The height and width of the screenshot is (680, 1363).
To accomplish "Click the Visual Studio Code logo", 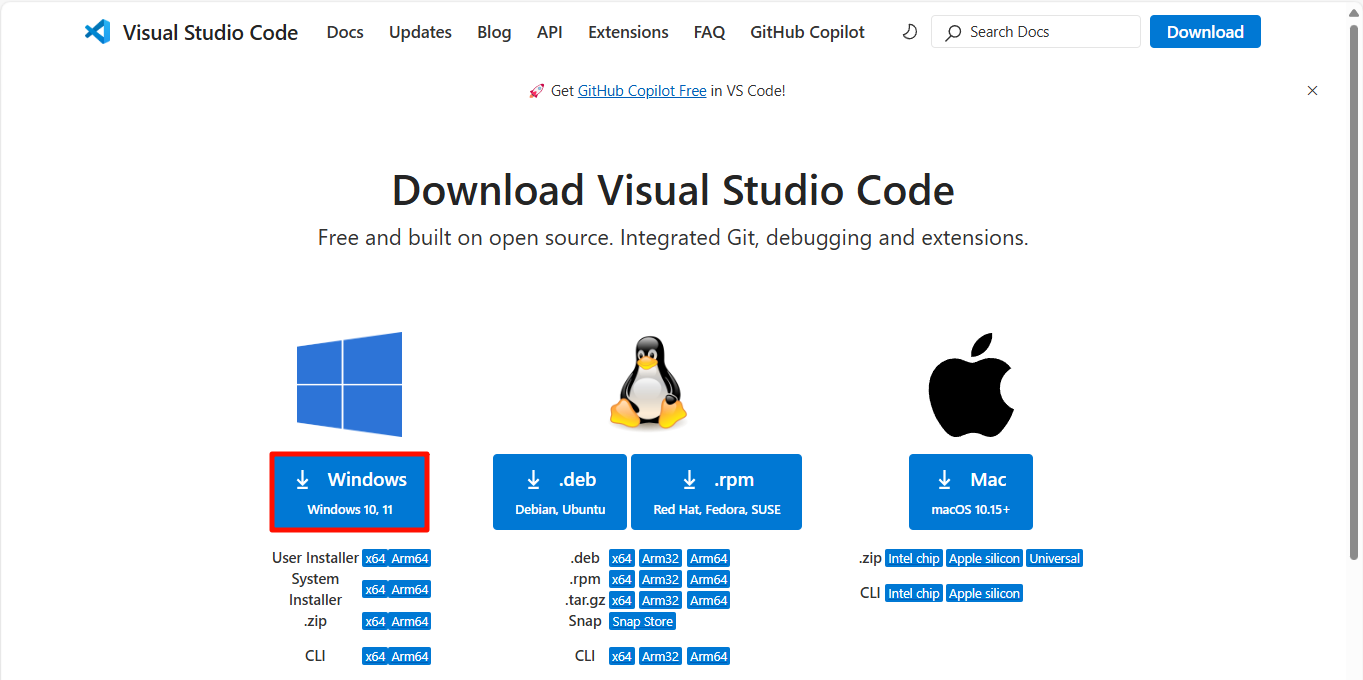I will (97, 31).
